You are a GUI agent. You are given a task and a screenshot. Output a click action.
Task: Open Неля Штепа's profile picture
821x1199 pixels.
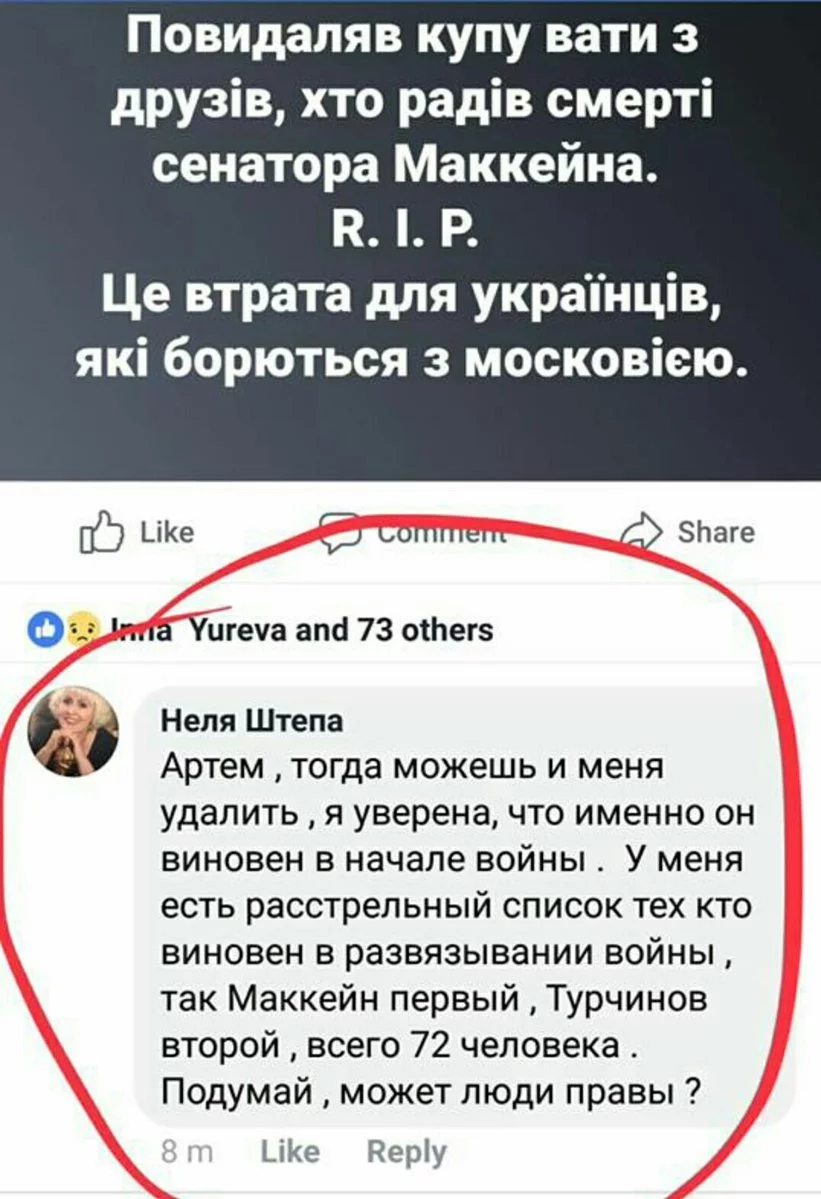(x=73, y=730)
